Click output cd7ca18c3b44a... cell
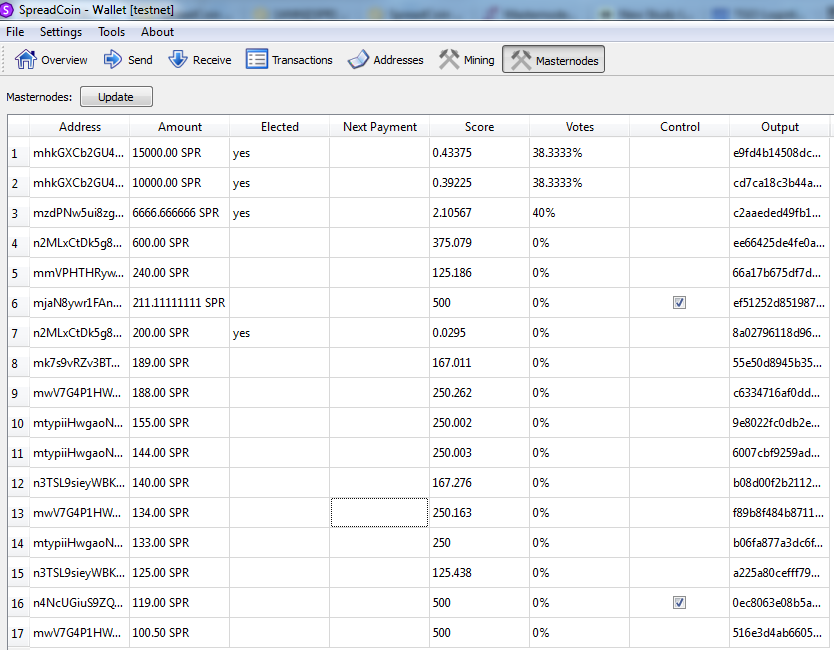834x650 pixels. click(780, 183)
